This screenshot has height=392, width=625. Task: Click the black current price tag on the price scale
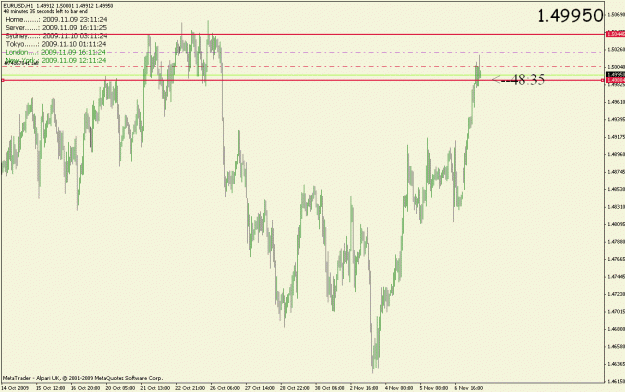tap(615, 75)
